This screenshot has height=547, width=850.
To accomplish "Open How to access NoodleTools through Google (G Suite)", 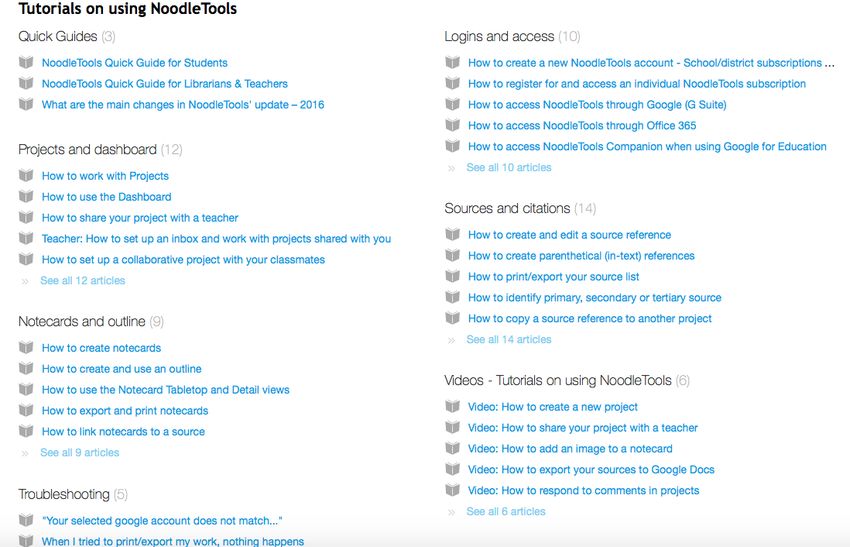I will point(597,105).
